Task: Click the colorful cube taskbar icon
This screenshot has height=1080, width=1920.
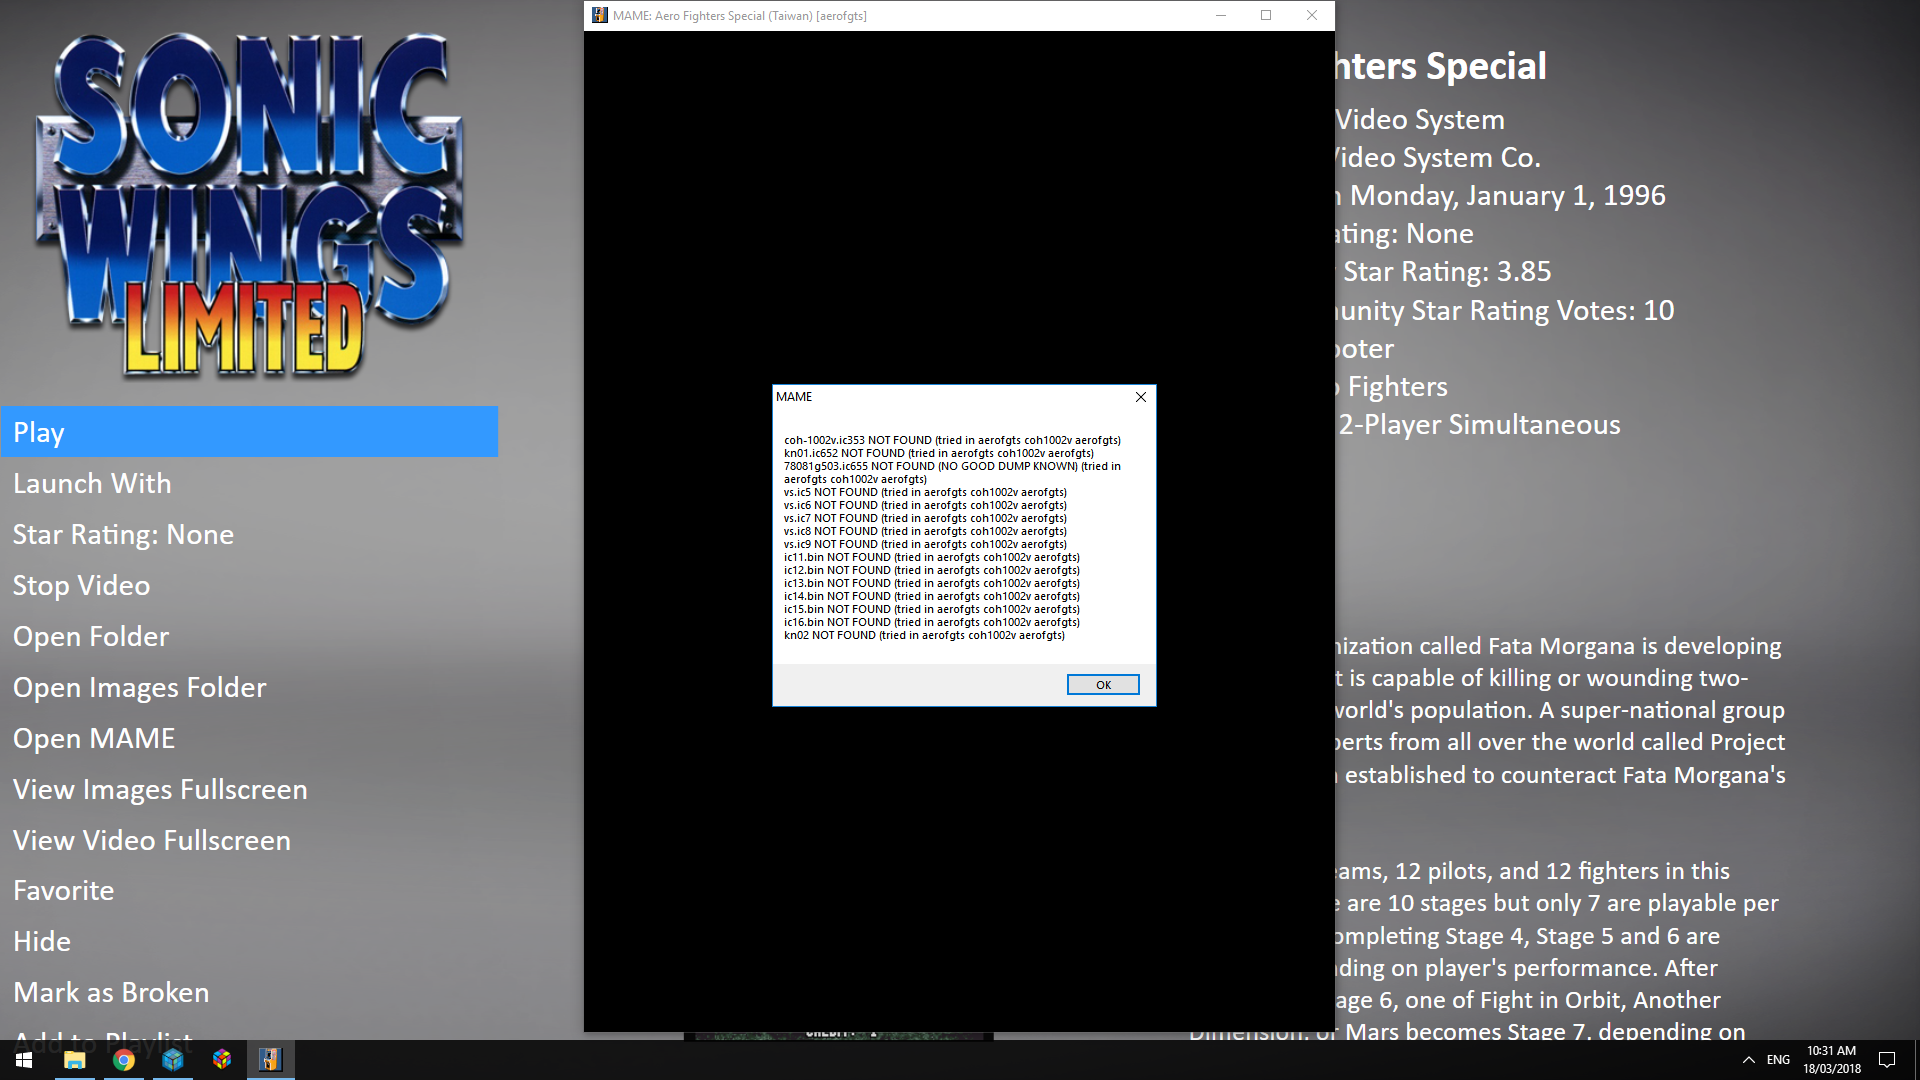Action: (222, 1060)
